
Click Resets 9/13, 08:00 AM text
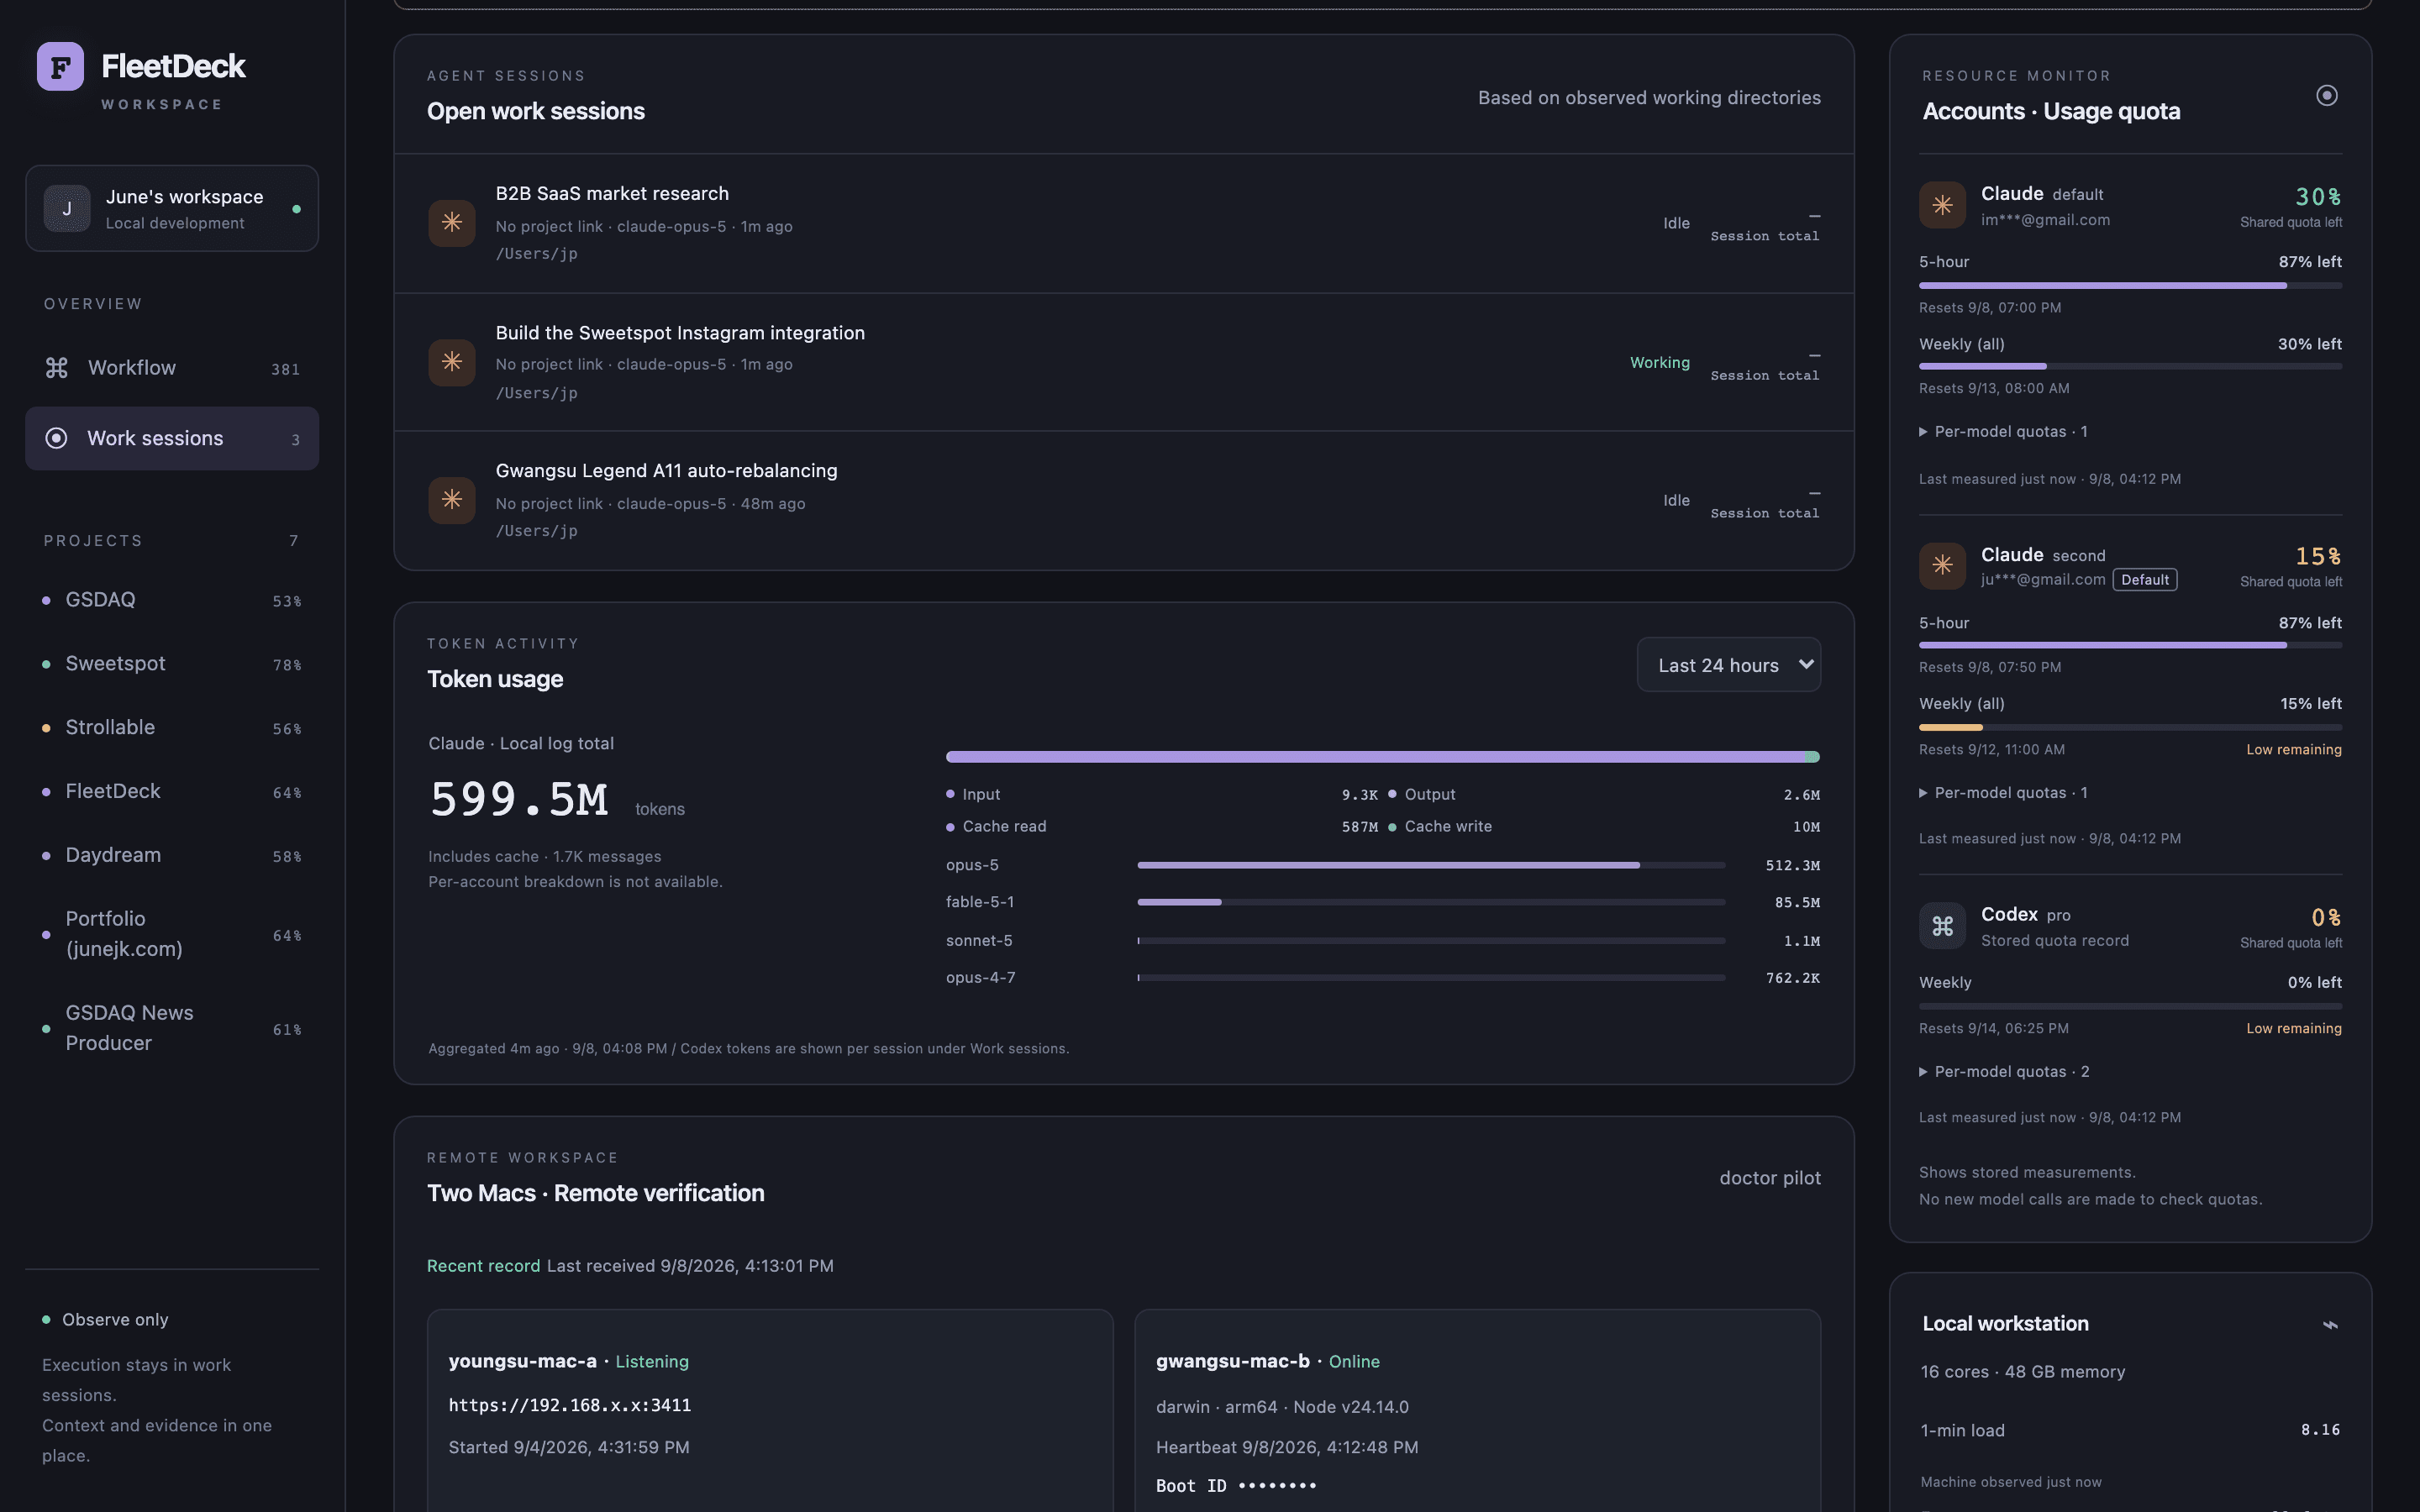pyautogui.click(x=1994, y=389)
